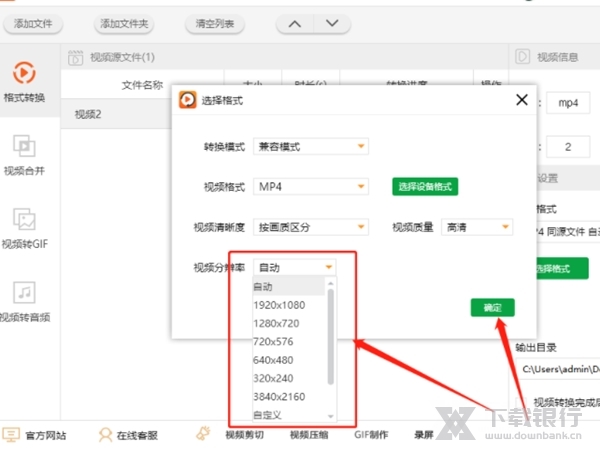This screenshot has width=600, height=449.
Task: Open the 视频转GIF tool icon
Action: (24, 219)
